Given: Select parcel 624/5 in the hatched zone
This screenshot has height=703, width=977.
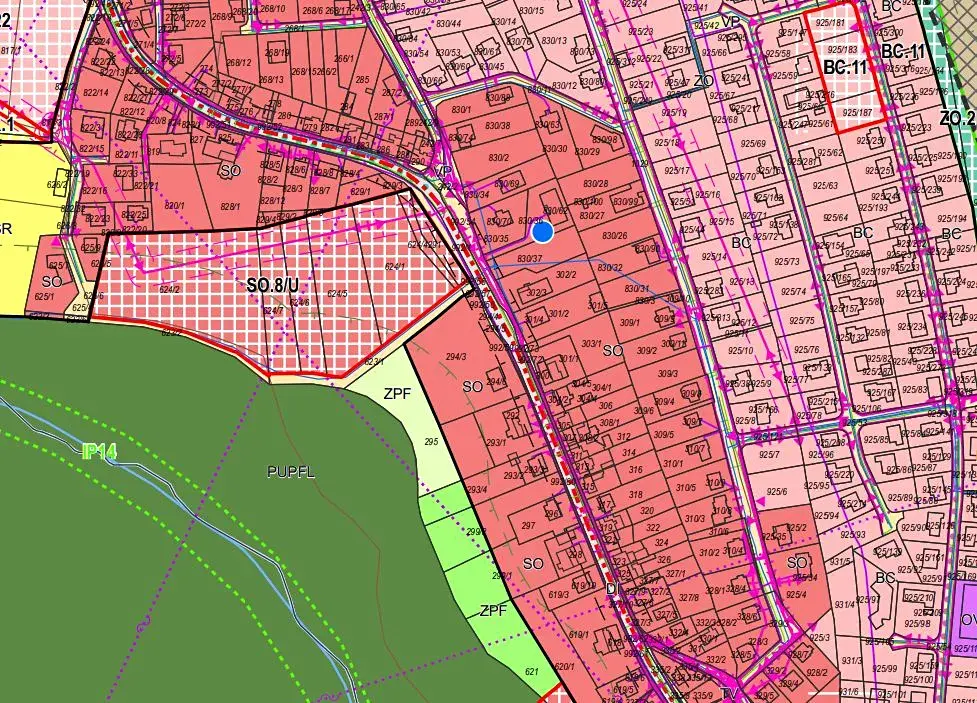Looking at the screenshot, I should [336, 294].
